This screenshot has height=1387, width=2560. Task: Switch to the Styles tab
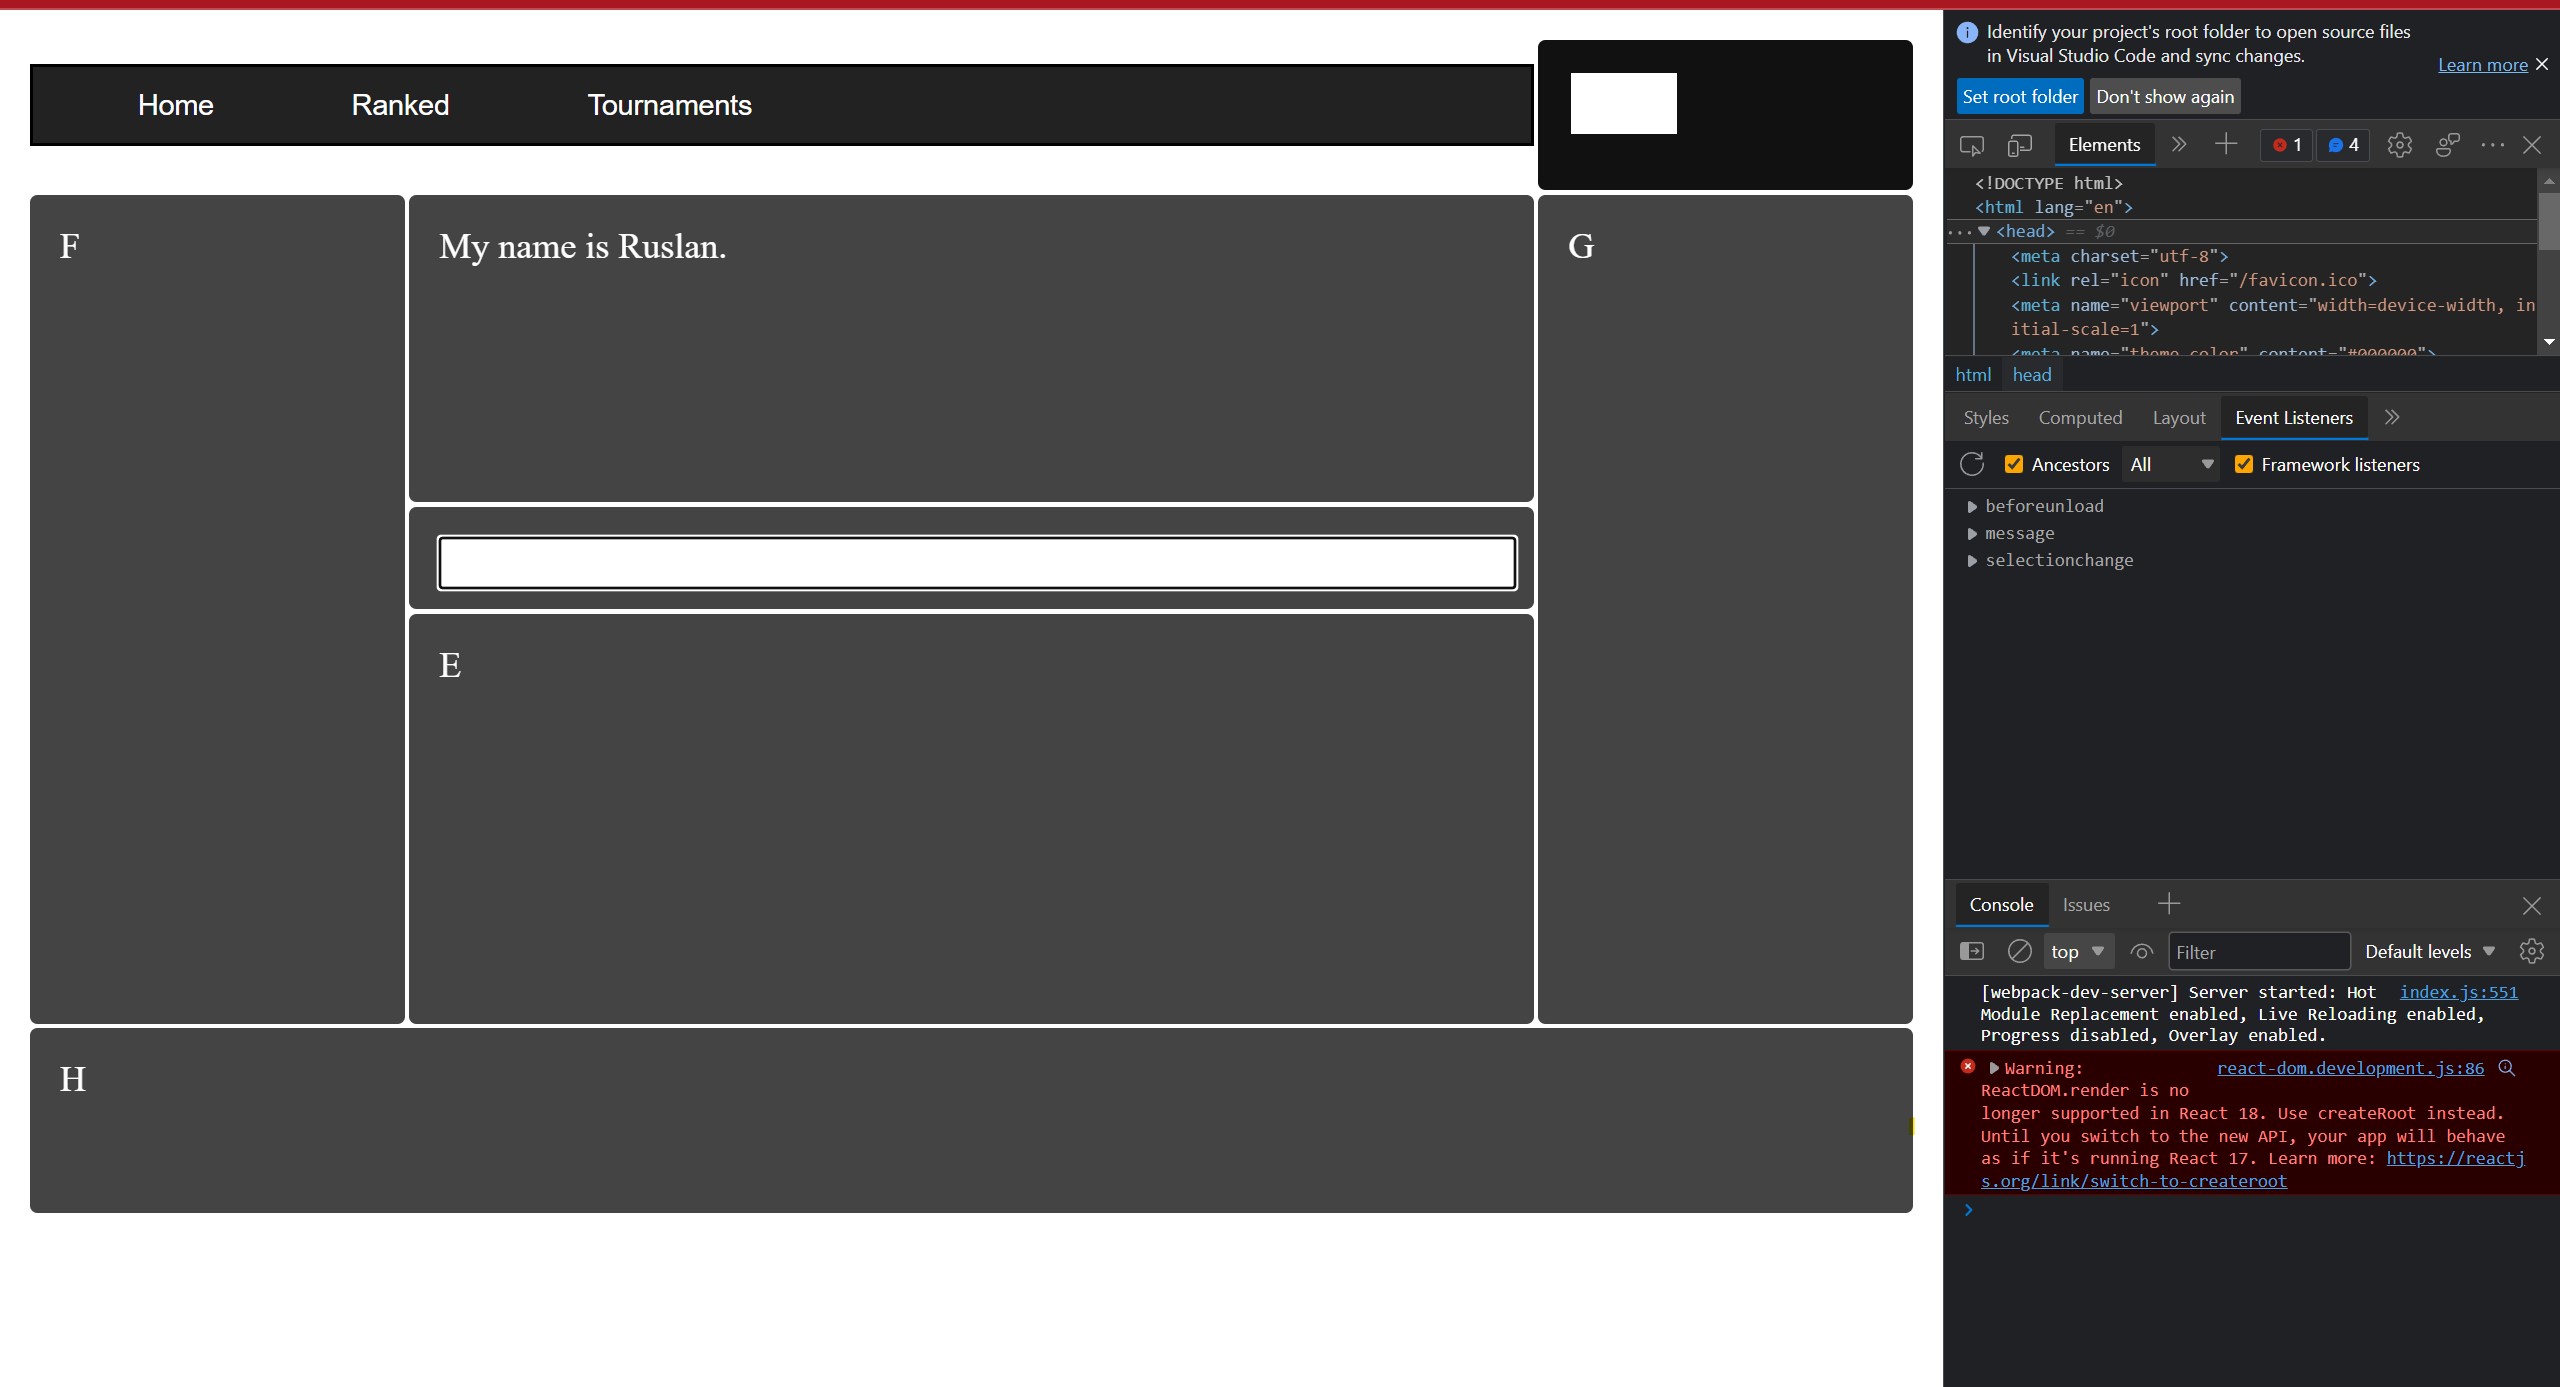(x=1985, y=418)
